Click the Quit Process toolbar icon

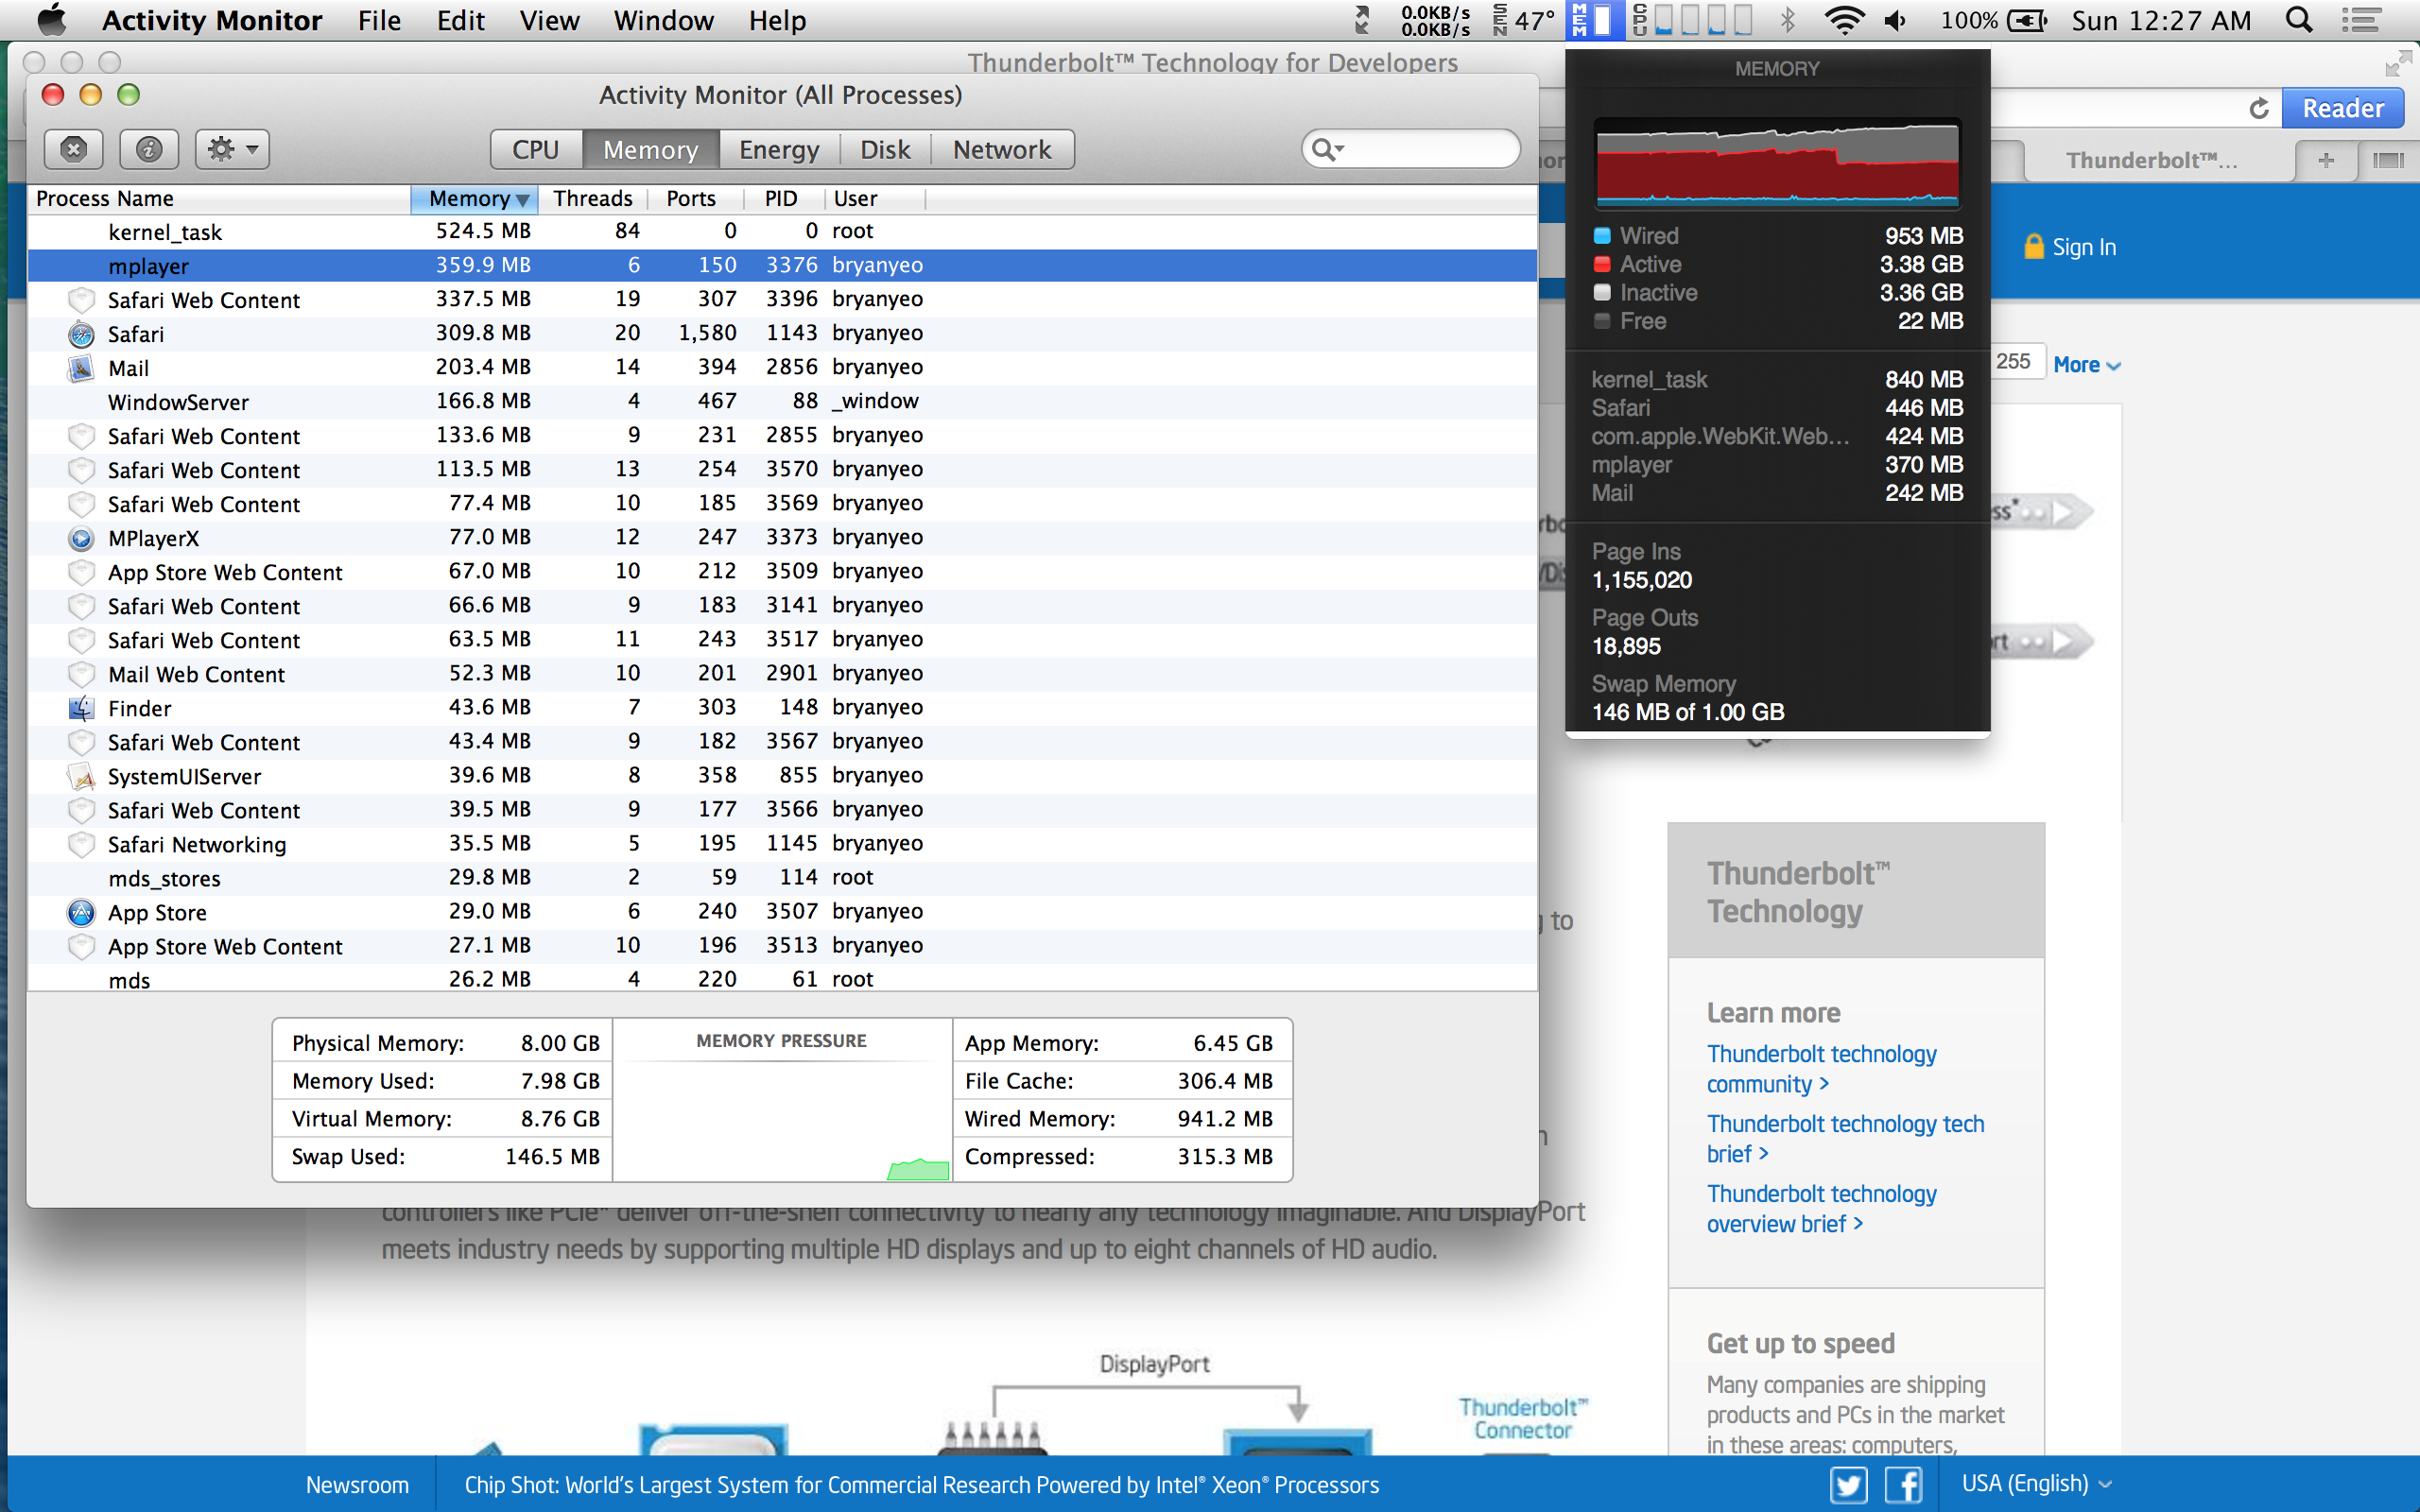pos(73,149)
